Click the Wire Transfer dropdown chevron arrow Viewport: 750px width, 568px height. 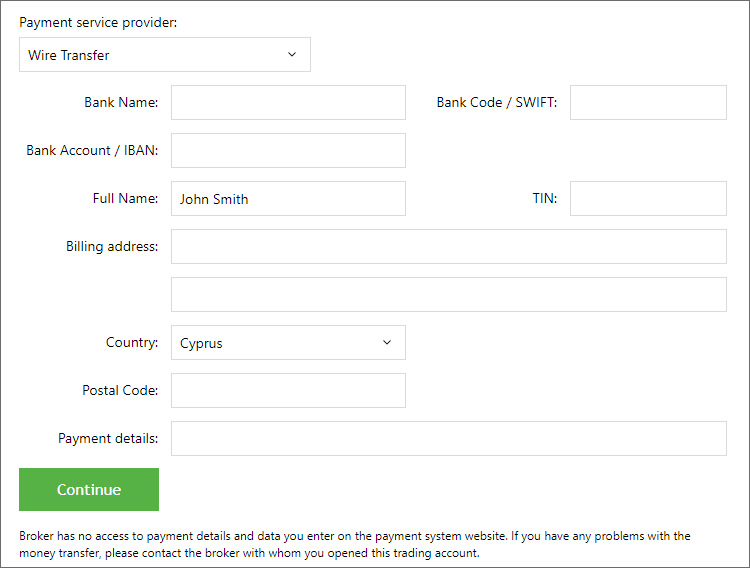(292, 55)
